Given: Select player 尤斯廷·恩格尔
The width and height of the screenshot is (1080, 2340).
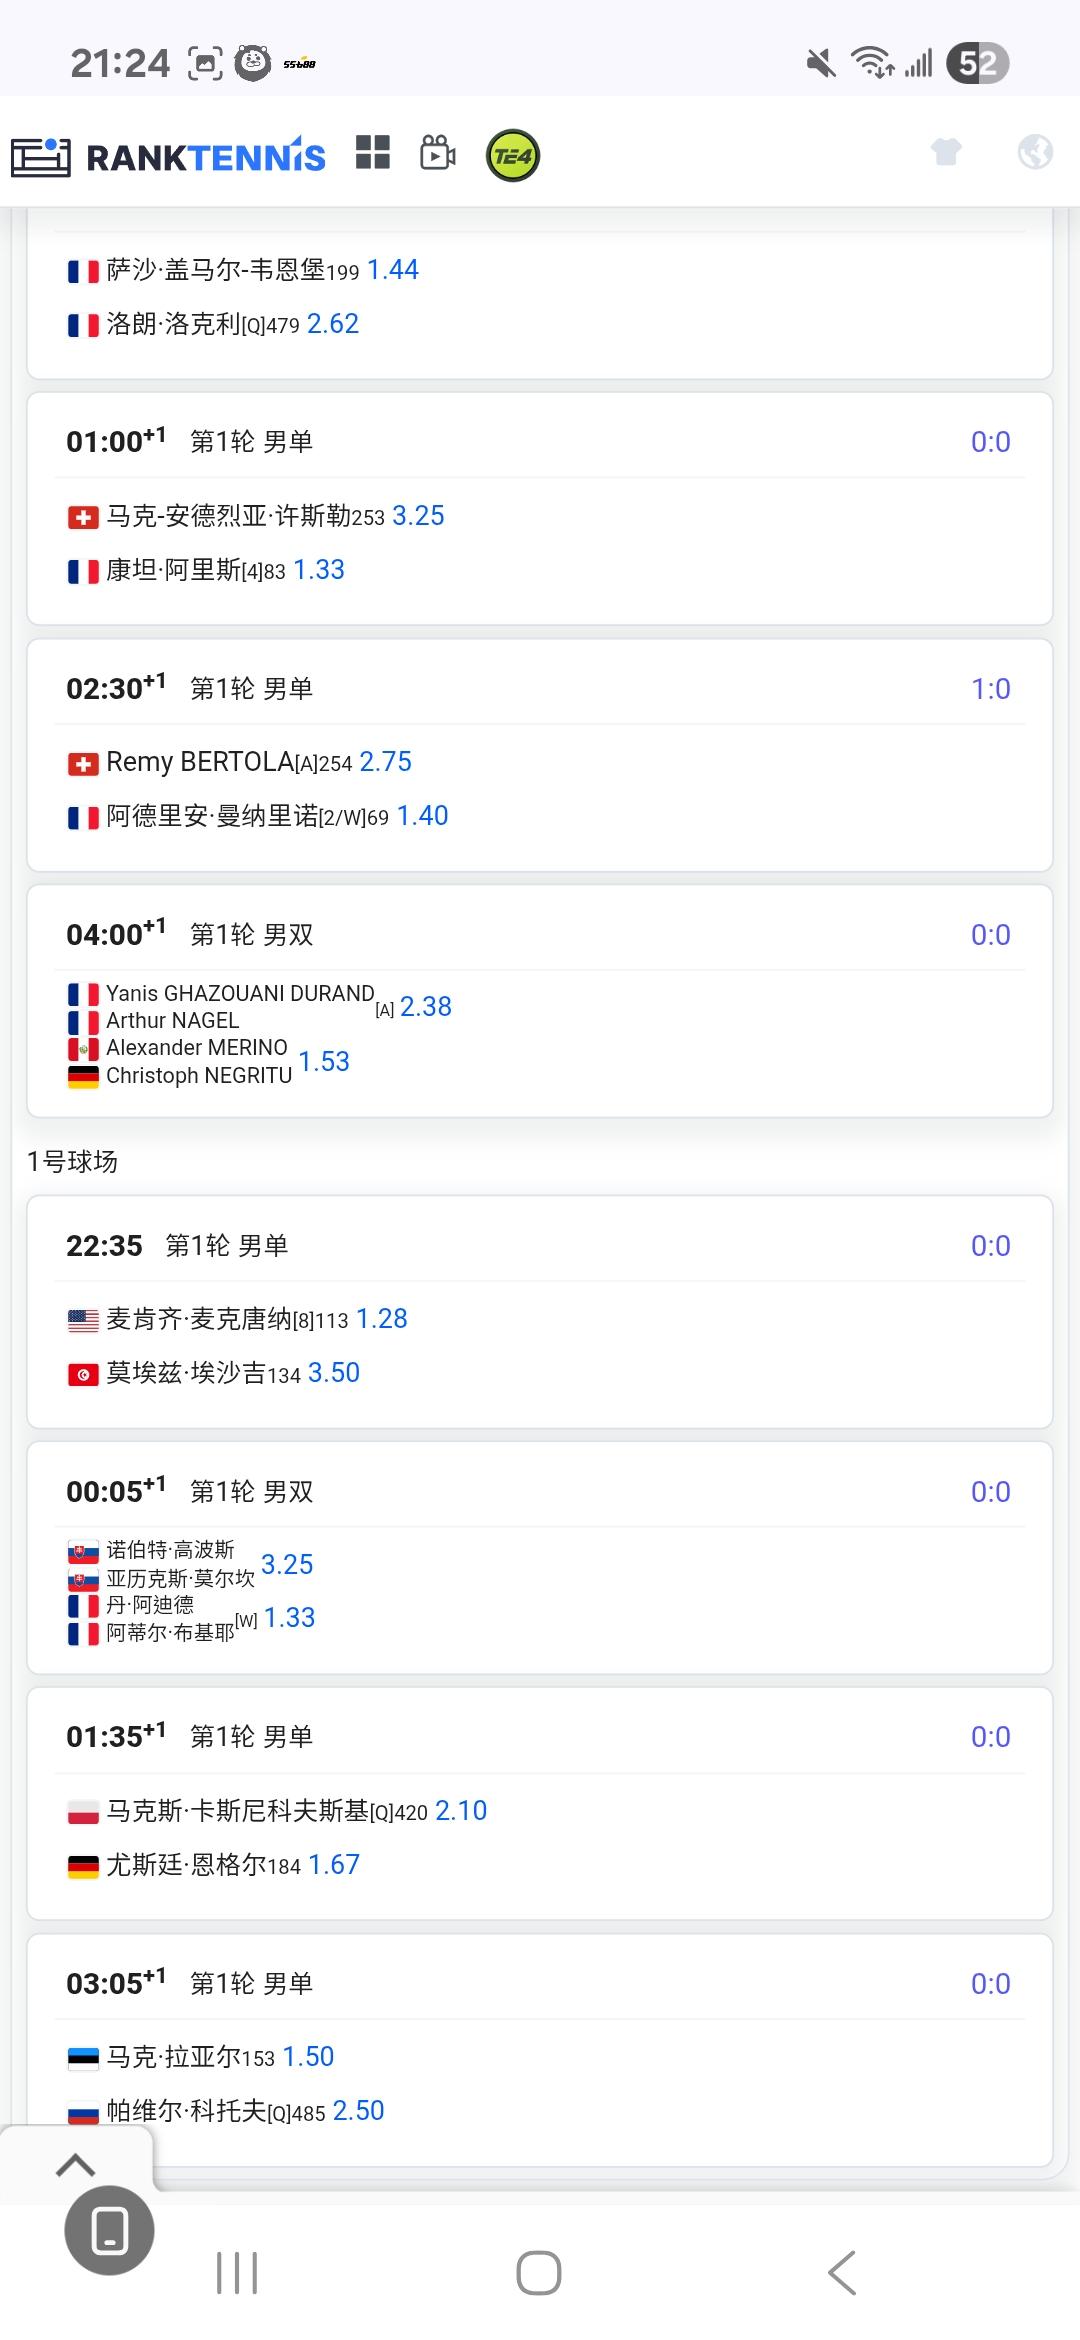Looking at the screenshot, I should (186, 1865).
